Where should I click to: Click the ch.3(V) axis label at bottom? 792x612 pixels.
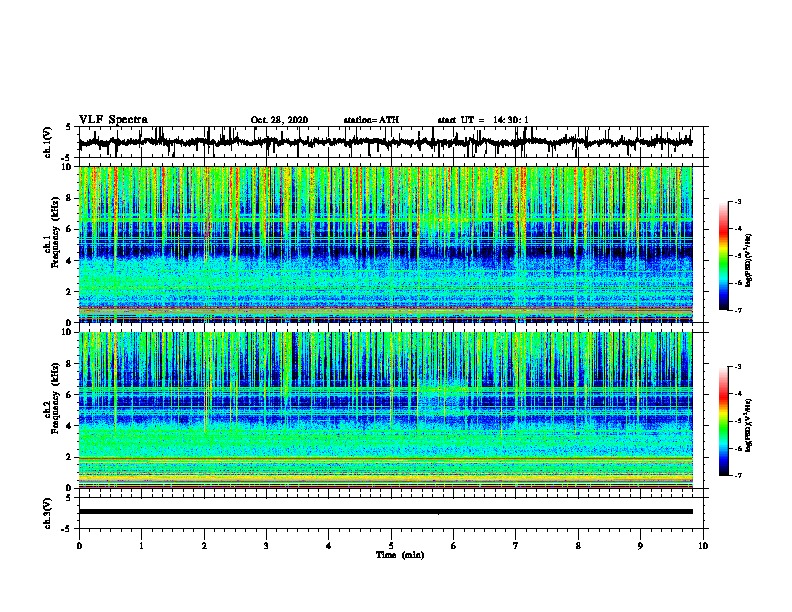pos(48,513)
